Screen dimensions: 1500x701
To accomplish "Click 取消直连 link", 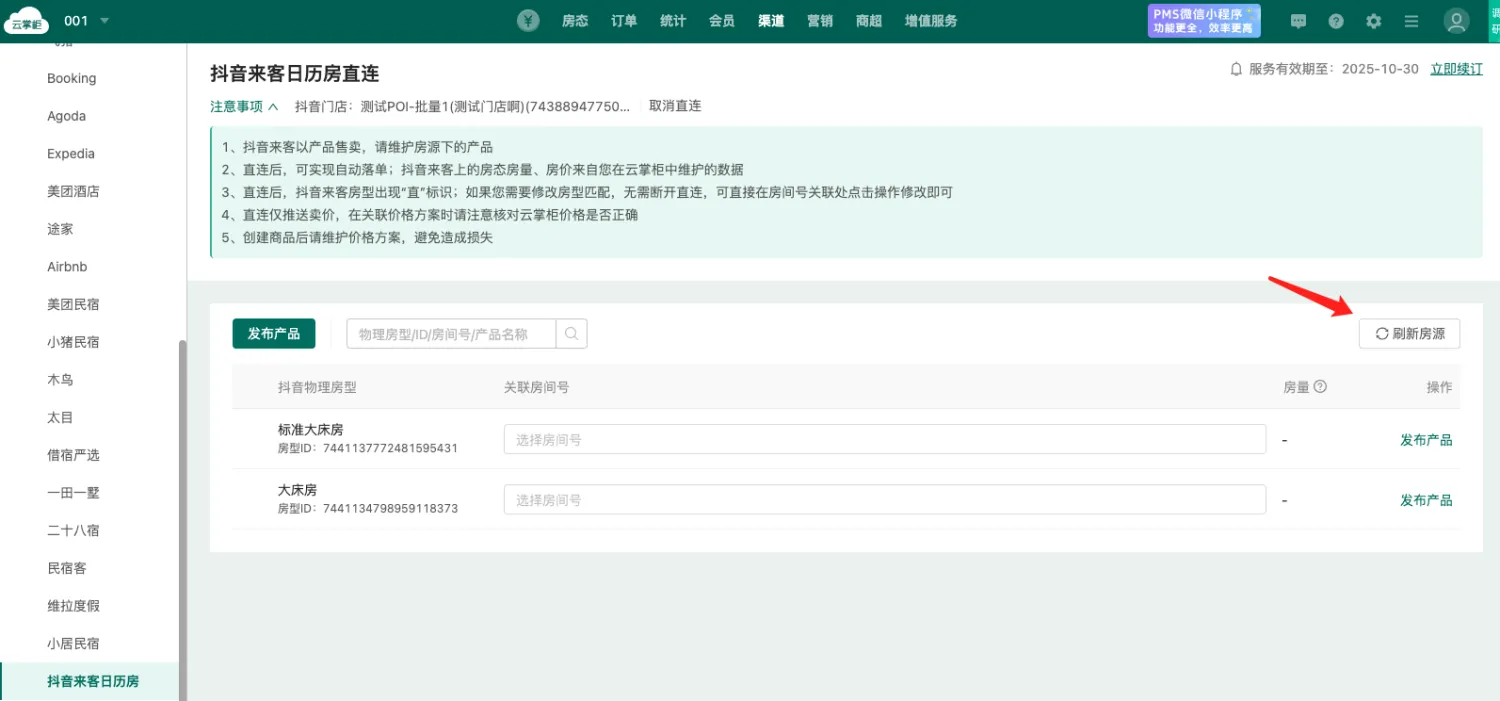I will point(675,106).
